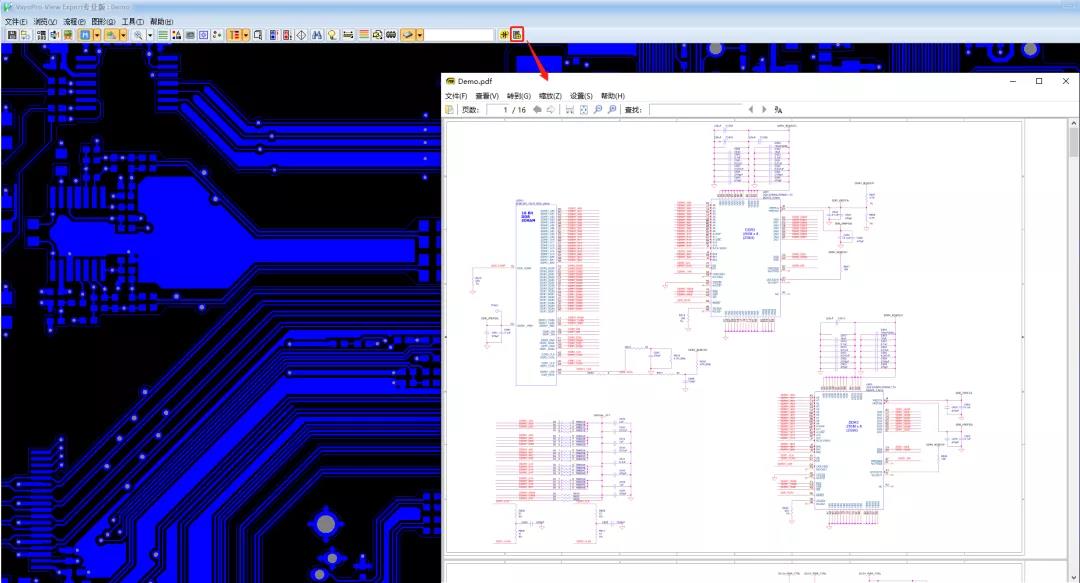Image resolution: width=1080 pixels, height=583 pixels.
Task: Go to previous page arrow in PDF viewer
Action: (537, 110)
